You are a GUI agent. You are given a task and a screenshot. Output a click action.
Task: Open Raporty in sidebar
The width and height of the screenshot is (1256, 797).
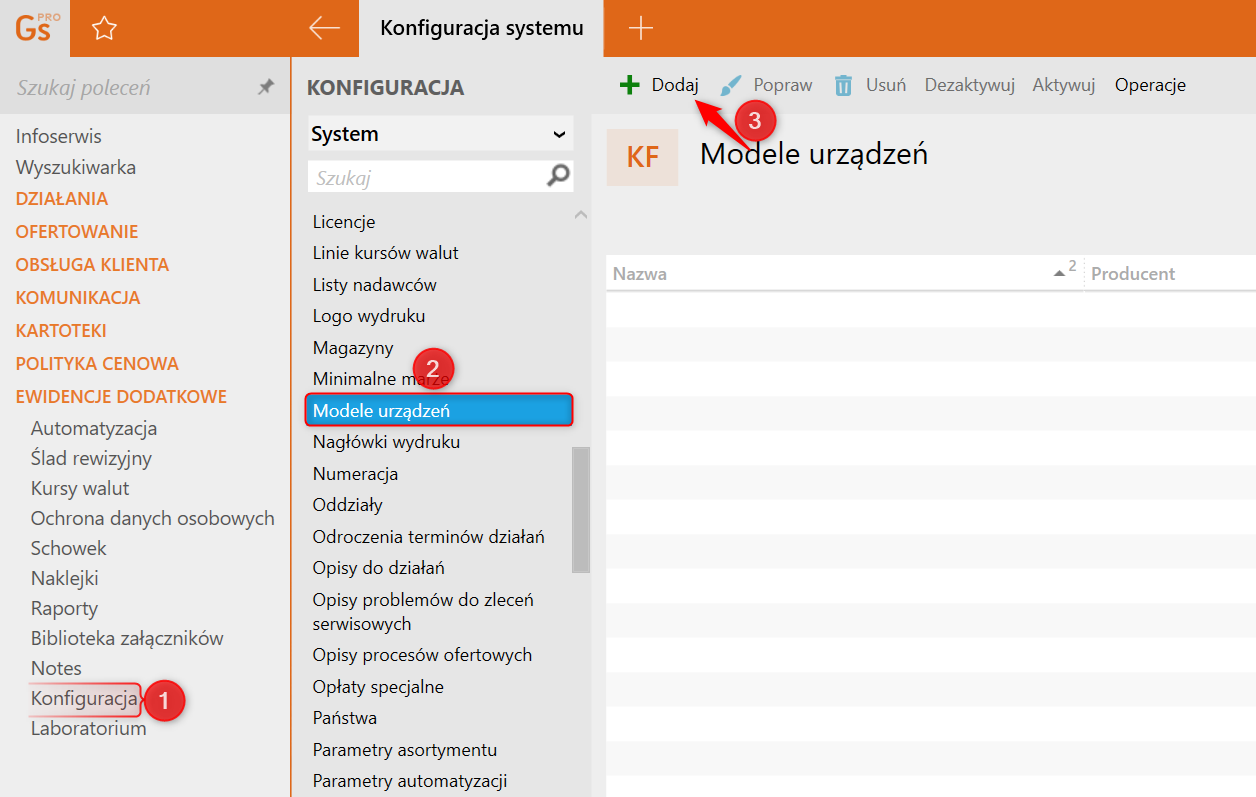tap(64, 608)
